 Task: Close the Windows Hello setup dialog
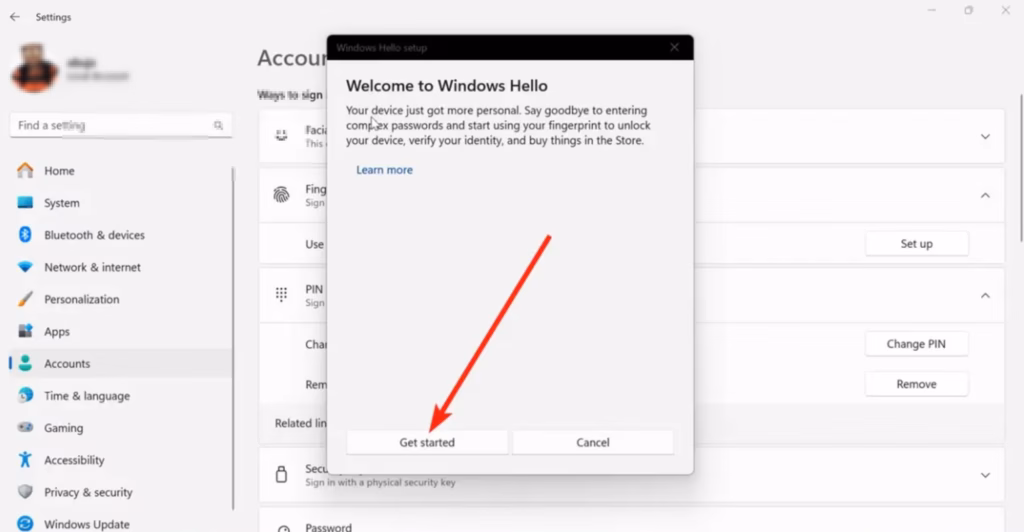point(674,47)
